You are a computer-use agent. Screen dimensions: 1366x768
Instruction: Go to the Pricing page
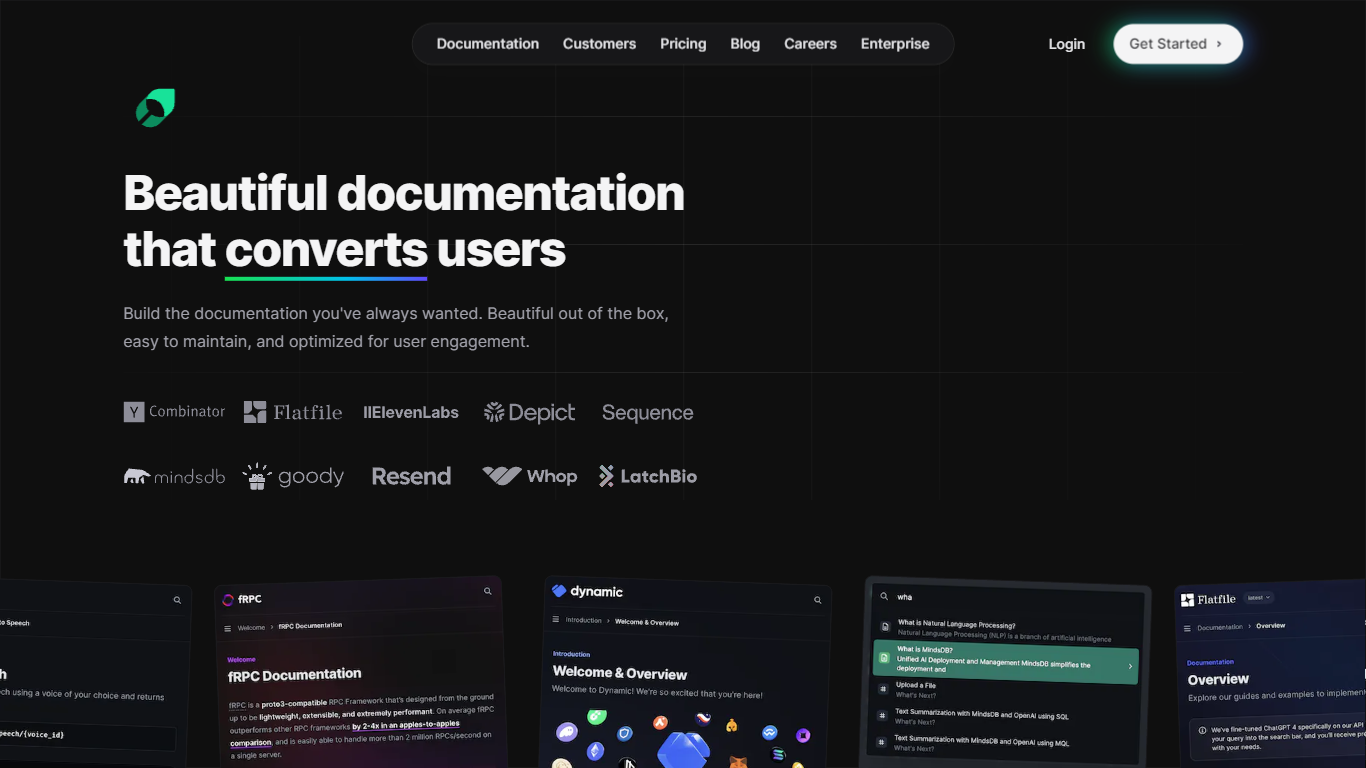point(683,44)
